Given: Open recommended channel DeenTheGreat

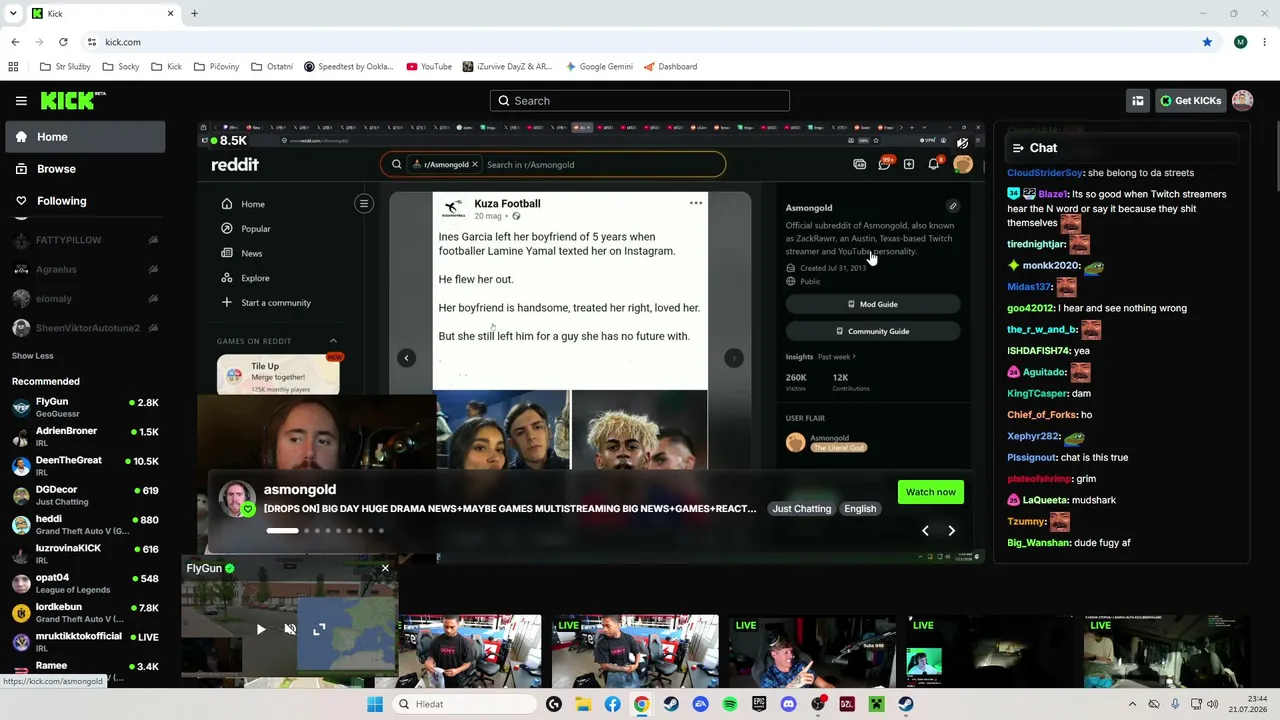Looking at the screenshot, I should coord(85,466).
